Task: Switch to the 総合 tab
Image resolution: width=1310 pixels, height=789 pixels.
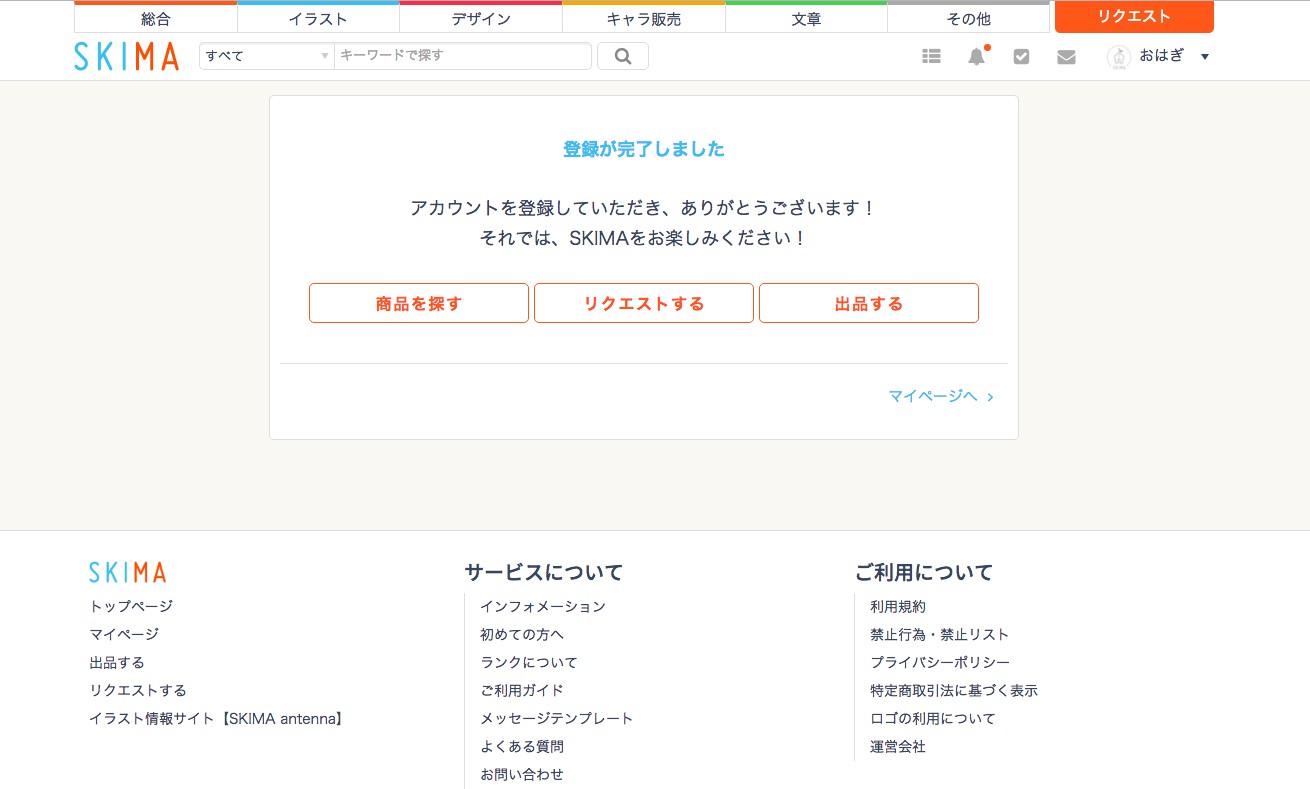Action: 156,18
